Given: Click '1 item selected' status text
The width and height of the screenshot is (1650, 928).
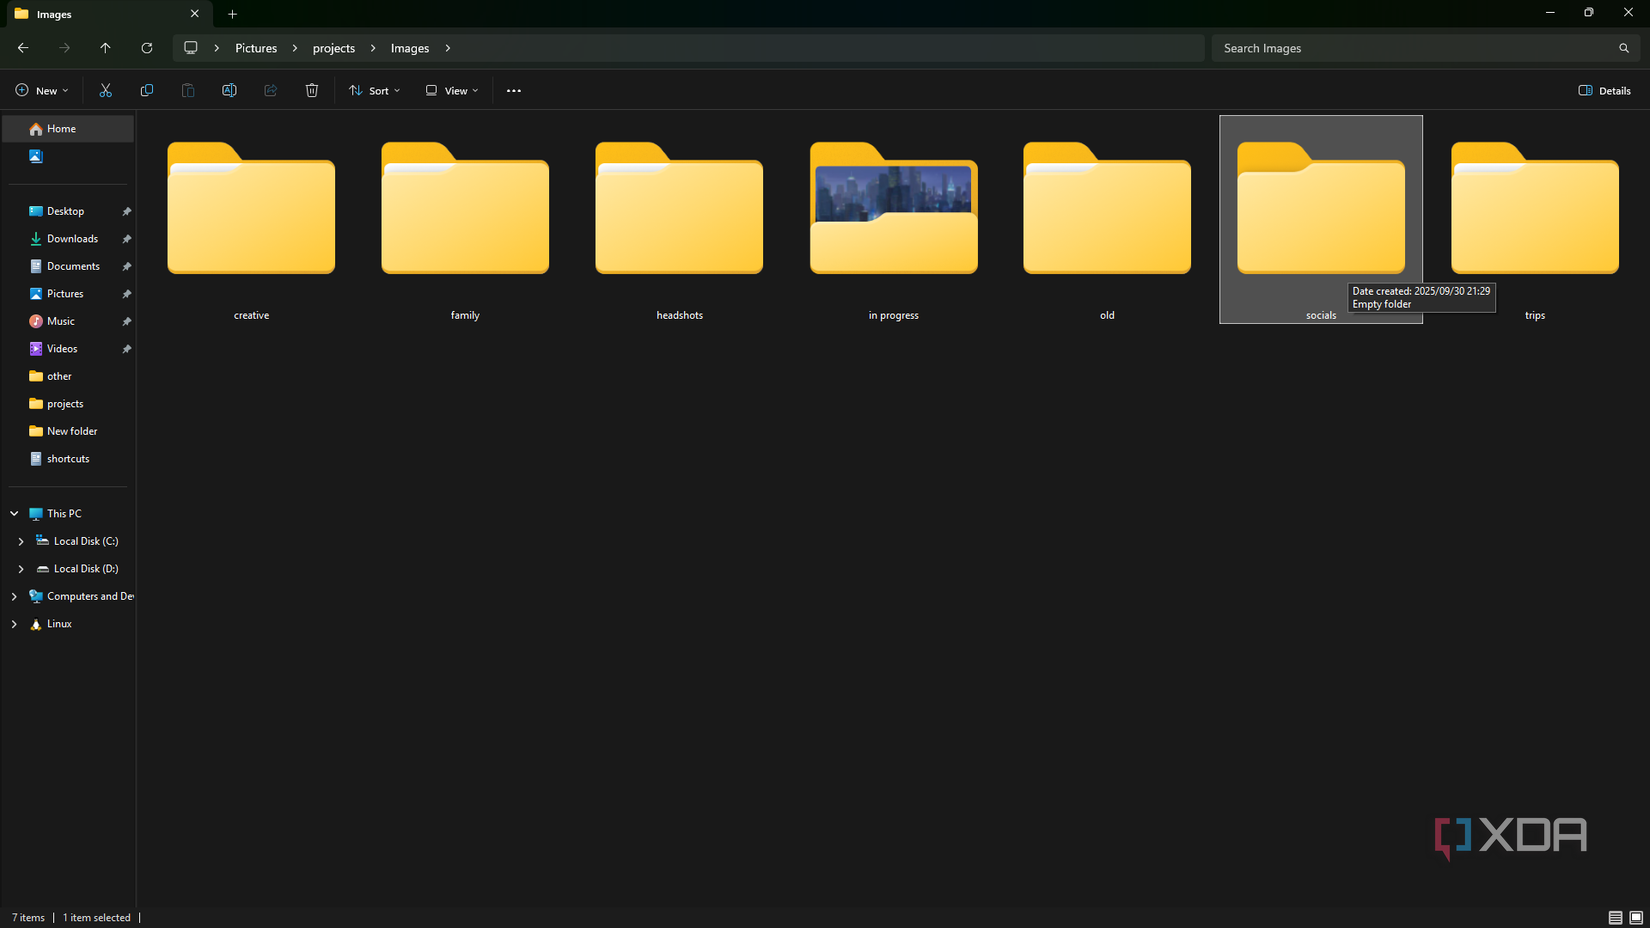Looking at the screenshot, I should click(x=97, y=917).
